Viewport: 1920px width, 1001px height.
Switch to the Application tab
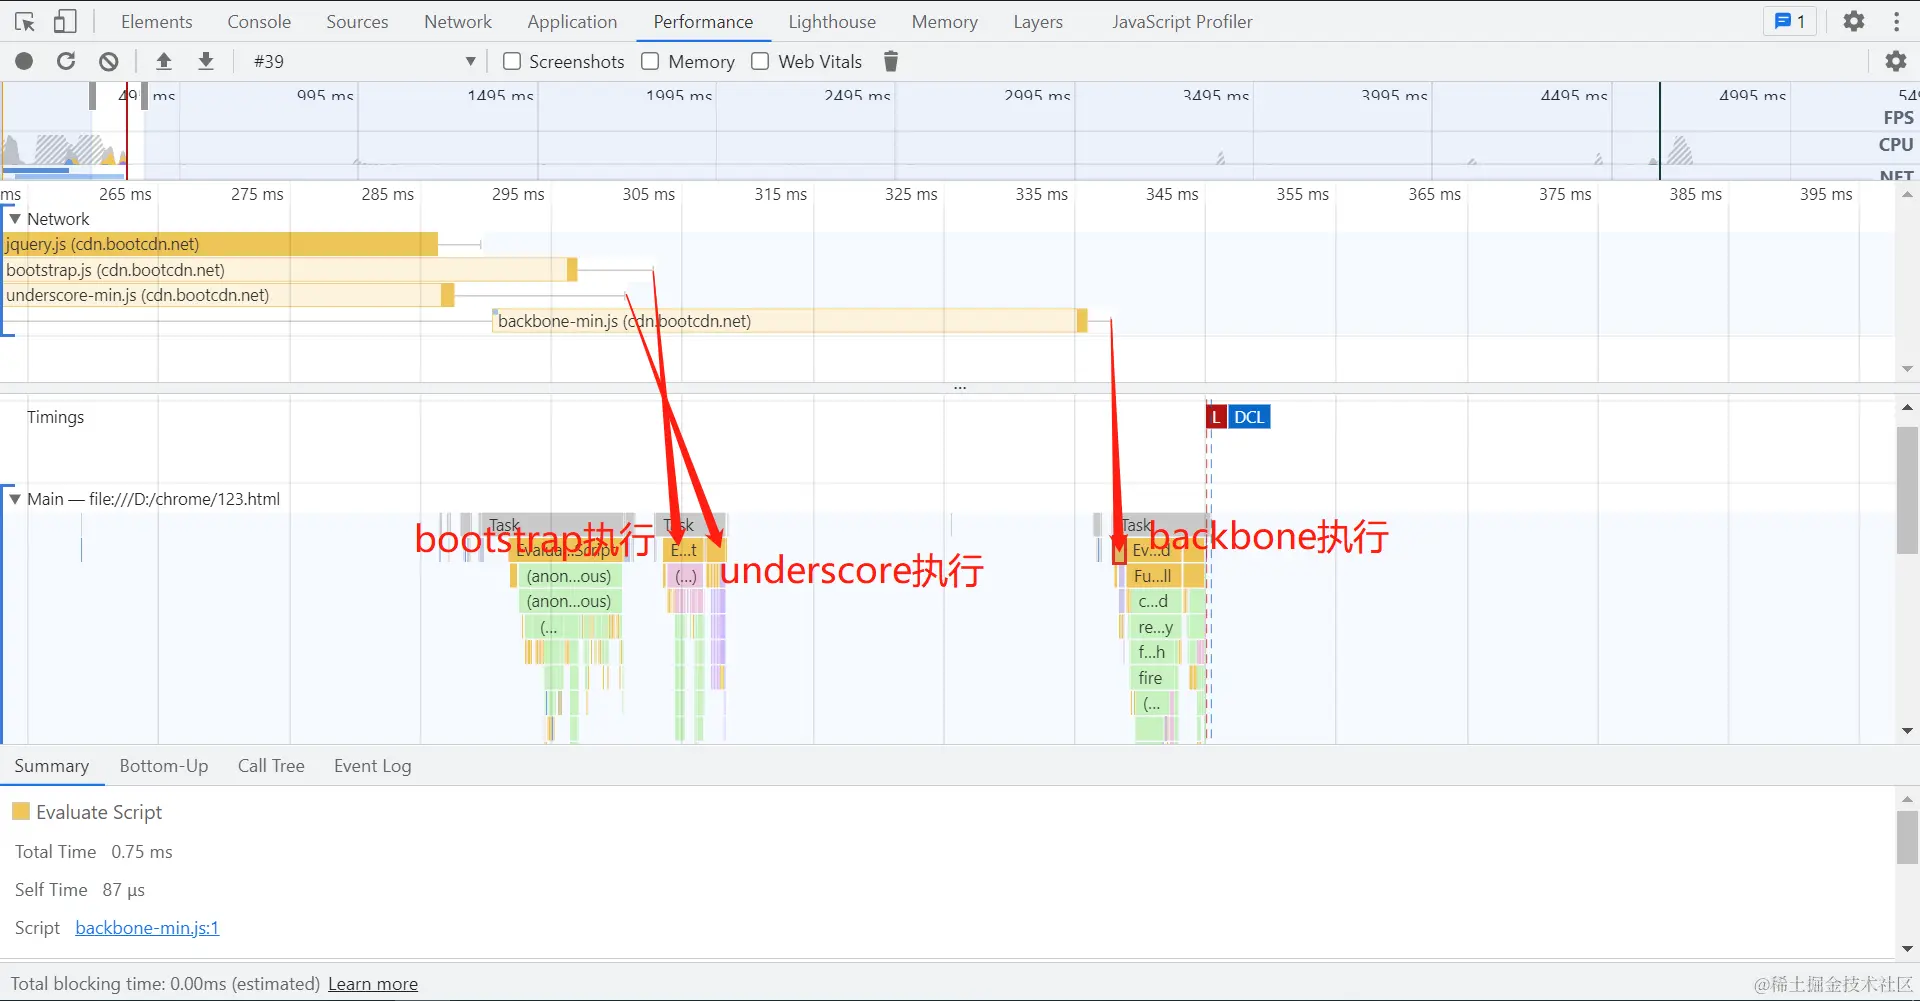pos(572,21)
